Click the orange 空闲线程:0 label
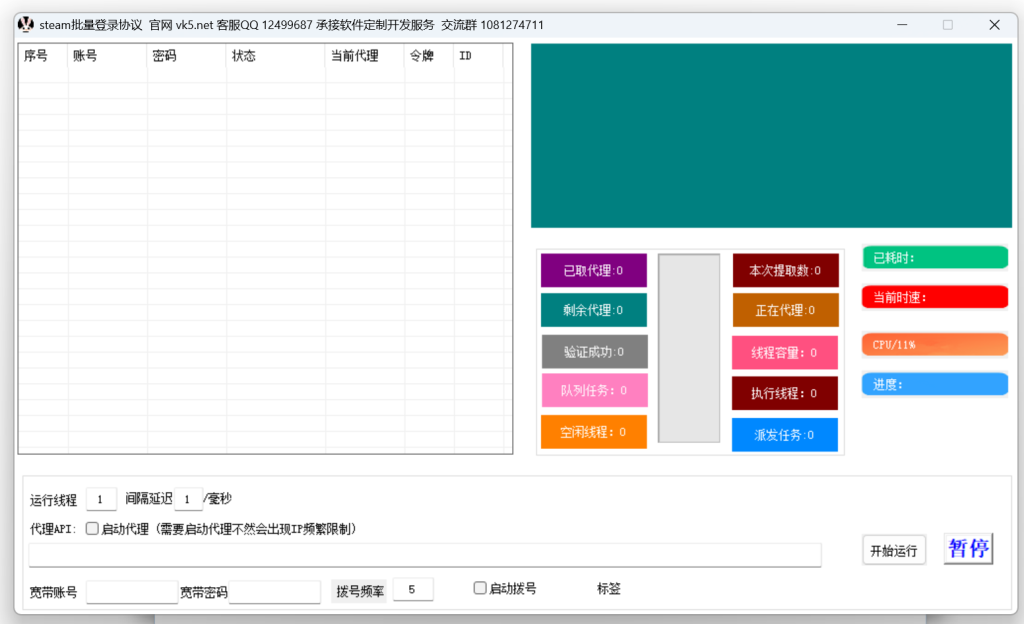 tap(594, 432)
